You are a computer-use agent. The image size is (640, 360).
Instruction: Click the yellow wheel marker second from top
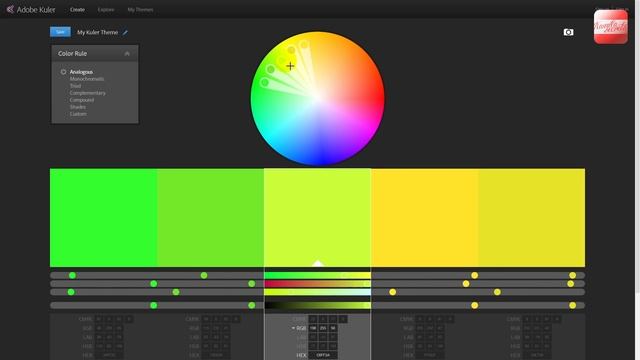coord(291,50)
